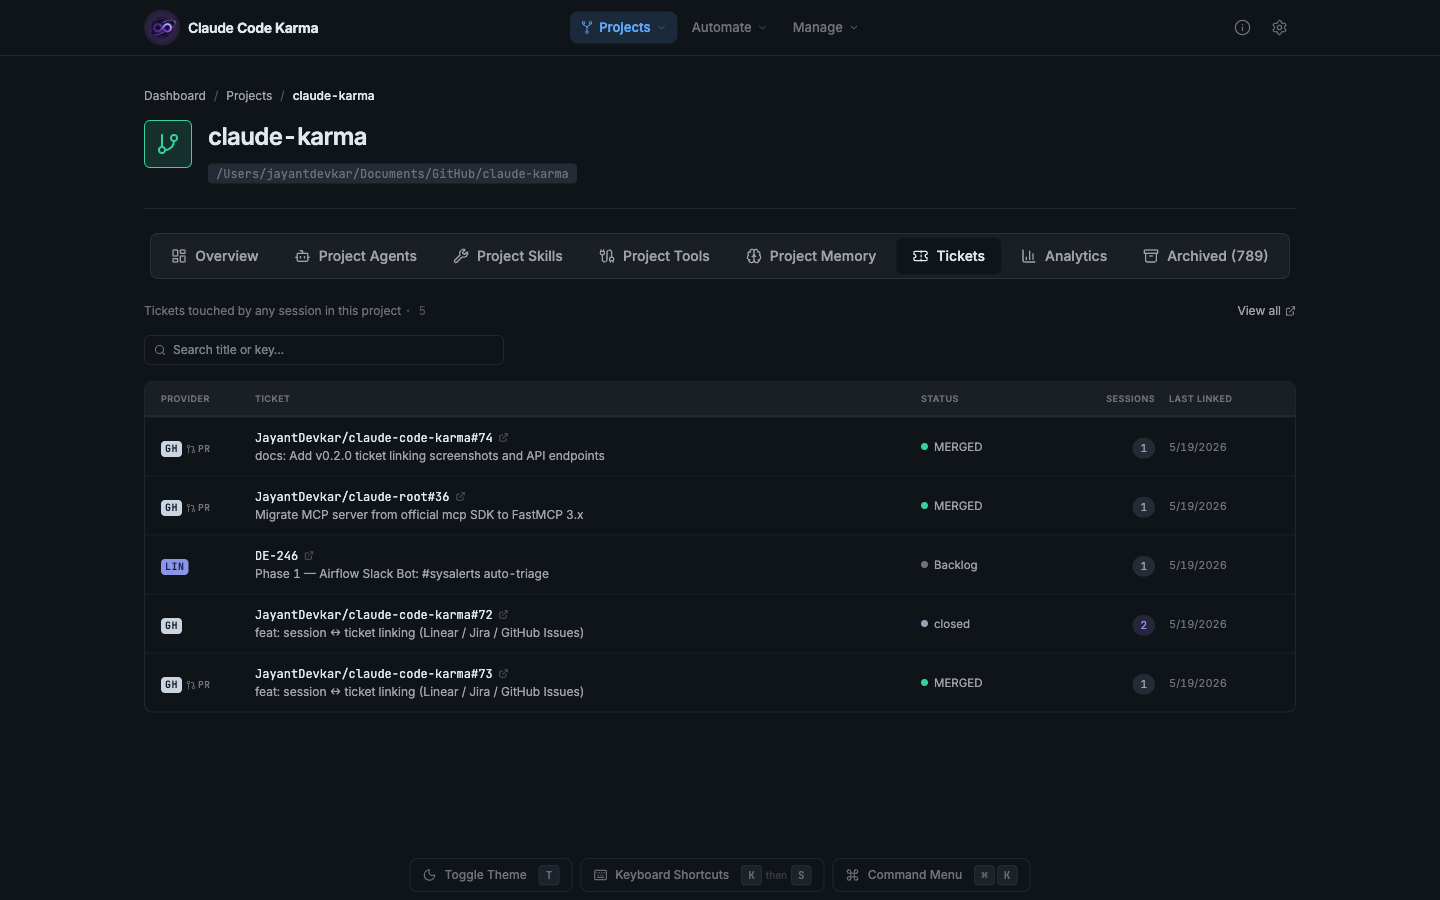Click the STATUS column header
1440x900 pixels.
click(x=939, y=399)
